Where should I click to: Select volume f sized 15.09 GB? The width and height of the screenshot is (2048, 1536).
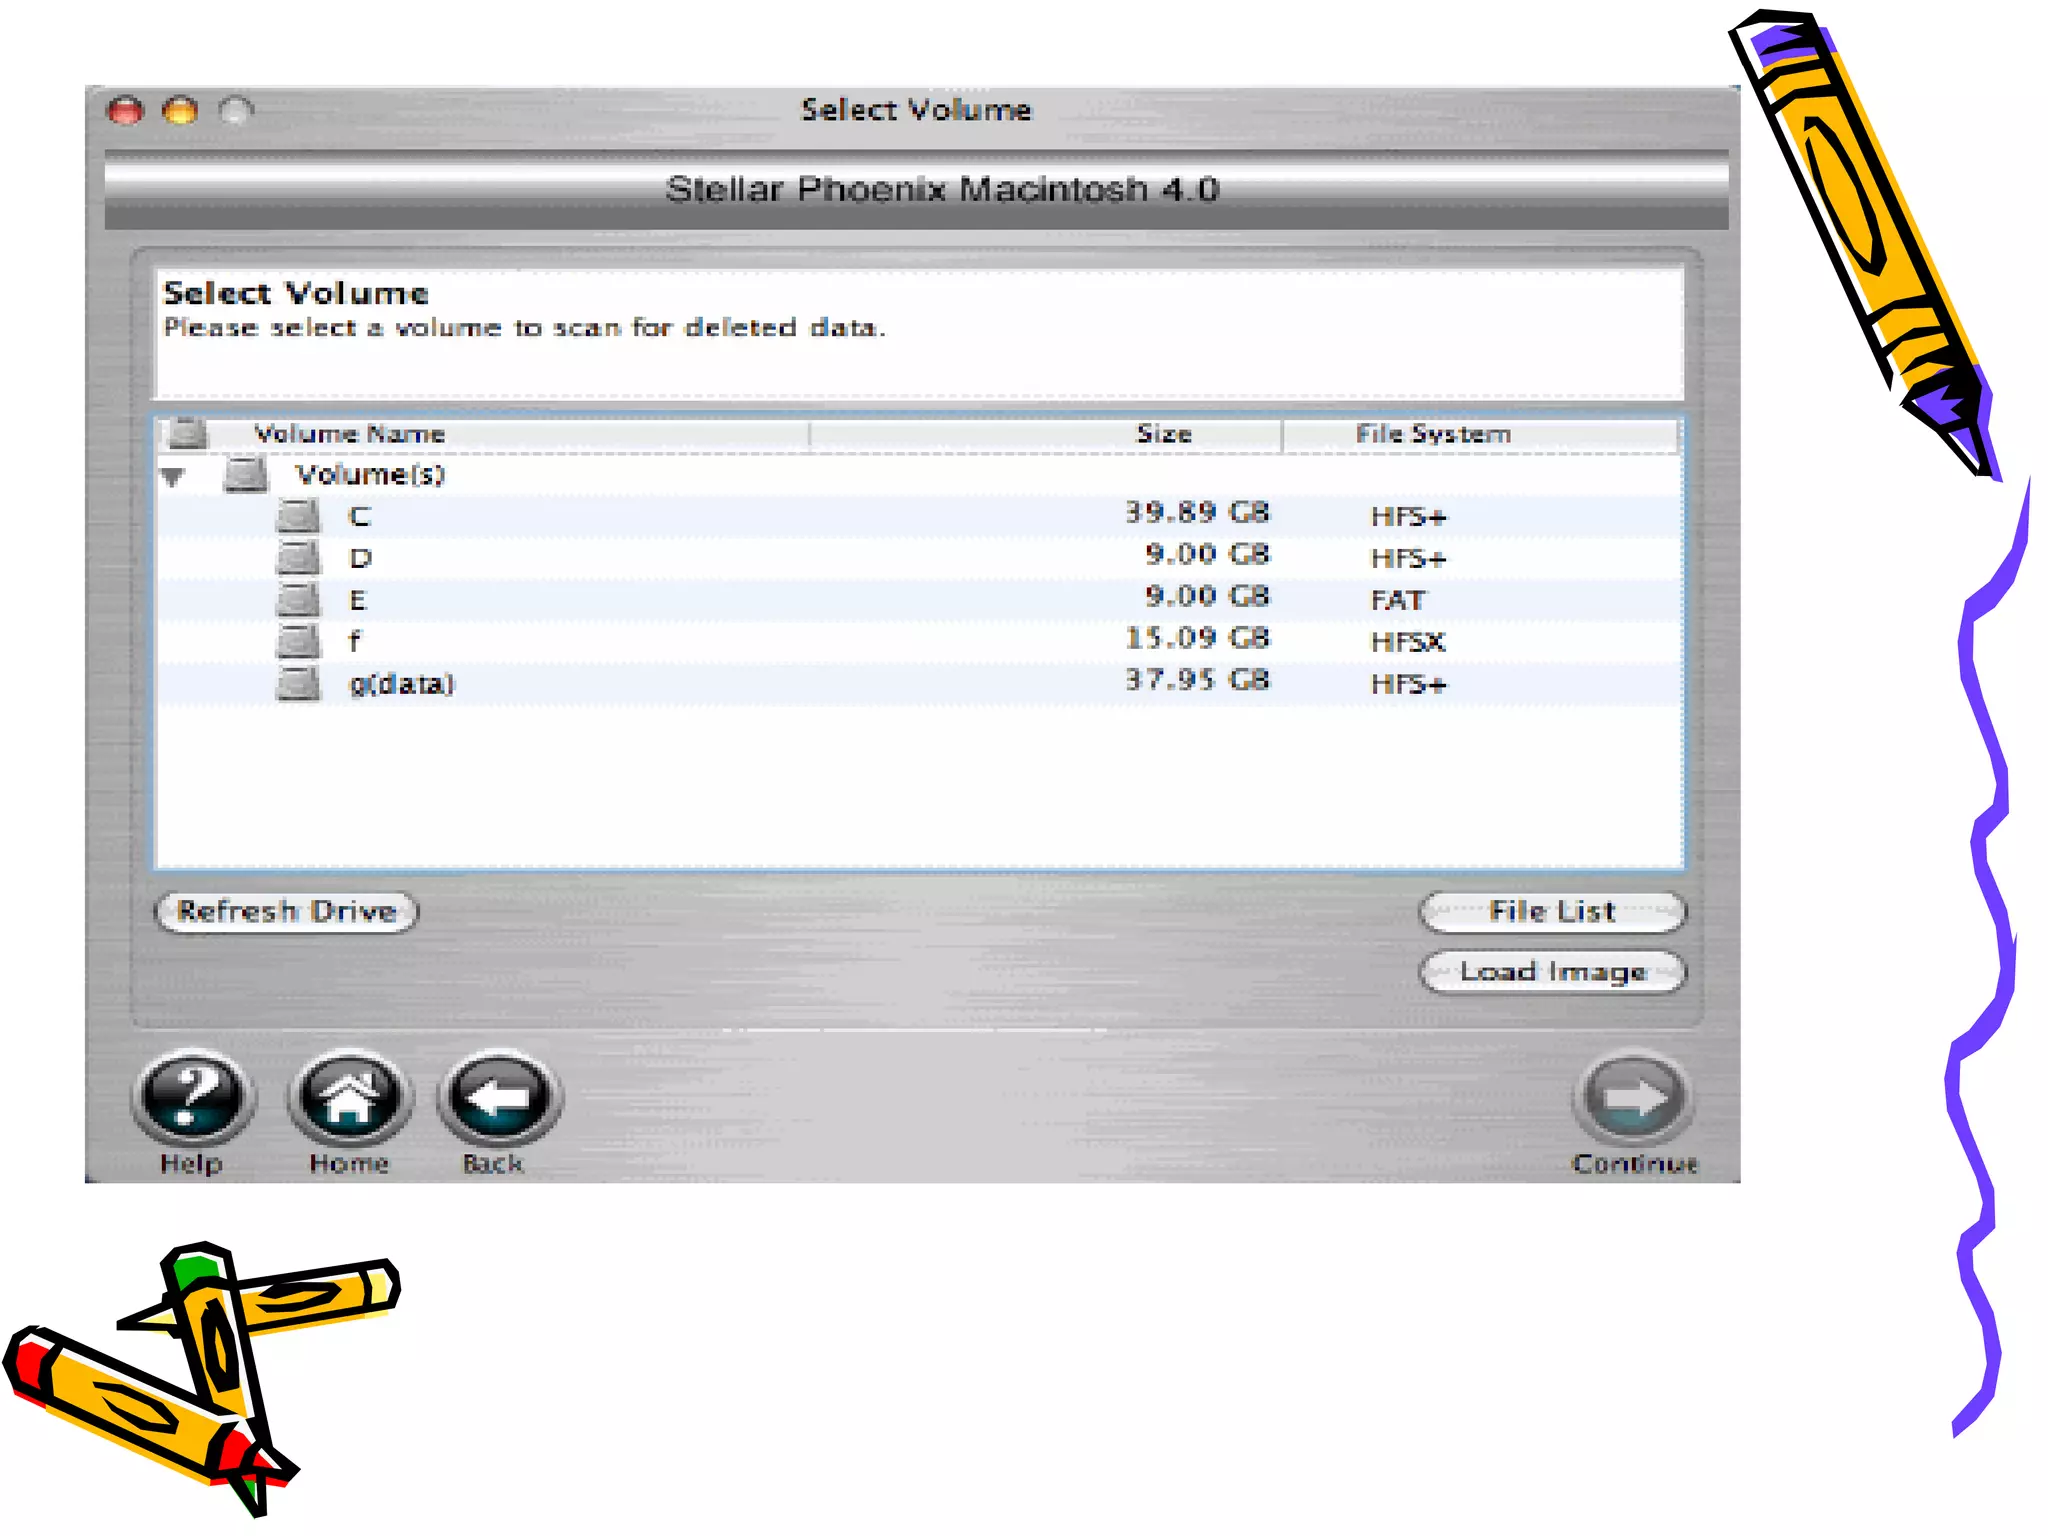tap(355, 642)
